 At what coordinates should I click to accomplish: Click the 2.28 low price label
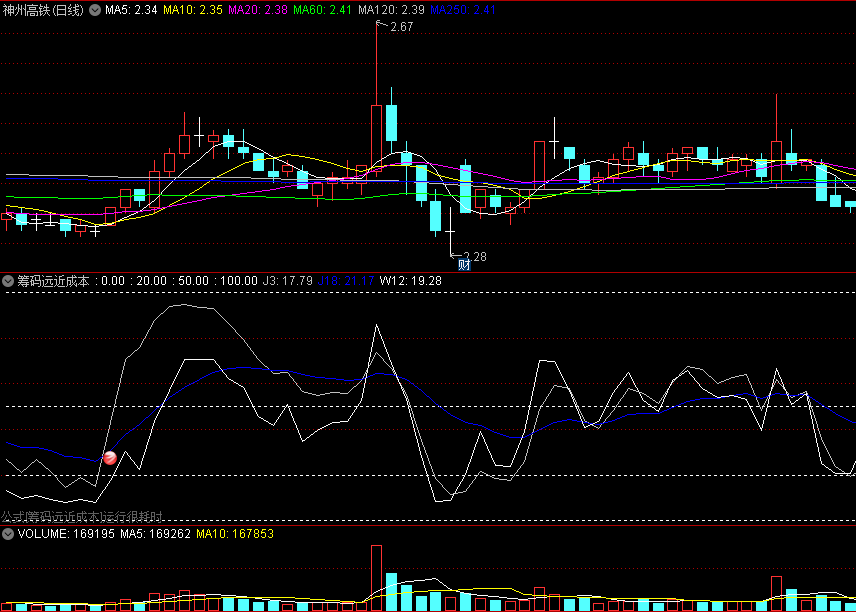474,257
